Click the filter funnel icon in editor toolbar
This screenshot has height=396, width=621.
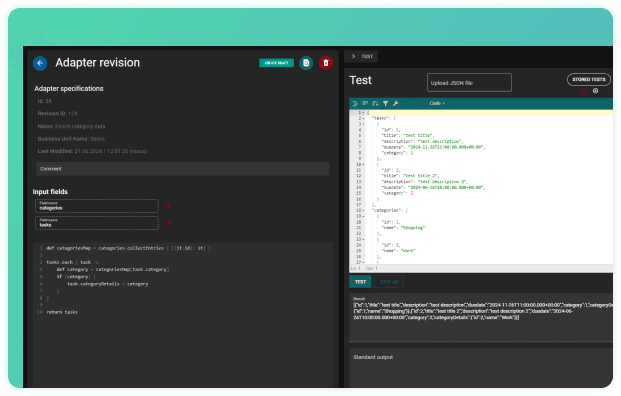coord(385,103)
